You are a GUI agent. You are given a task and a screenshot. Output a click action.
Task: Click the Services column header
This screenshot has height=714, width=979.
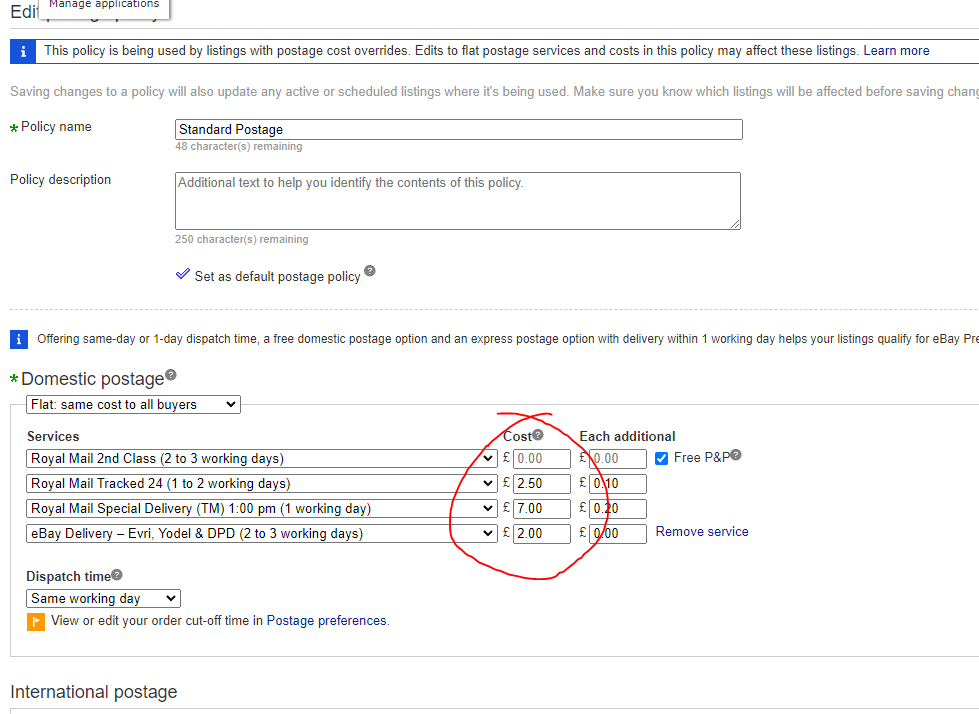[53, 436]
